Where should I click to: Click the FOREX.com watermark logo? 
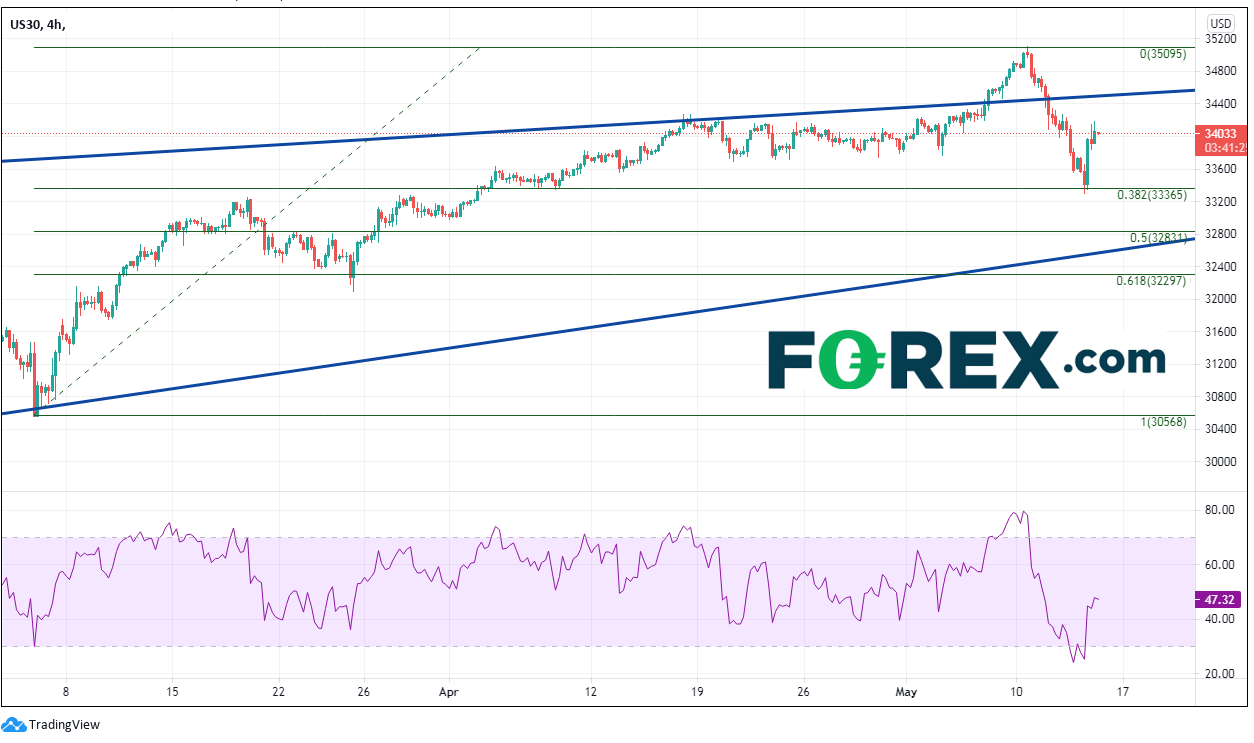pyautogui.click(x=966, y=360)
